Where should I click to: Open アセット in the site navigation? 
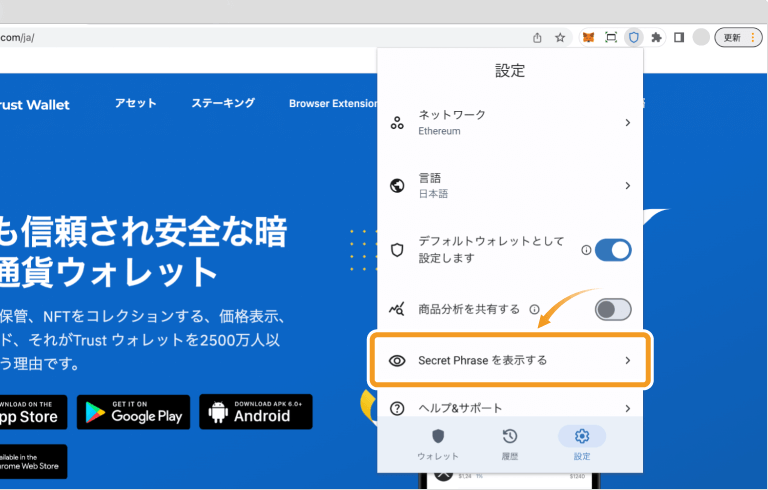pos(136,103)
